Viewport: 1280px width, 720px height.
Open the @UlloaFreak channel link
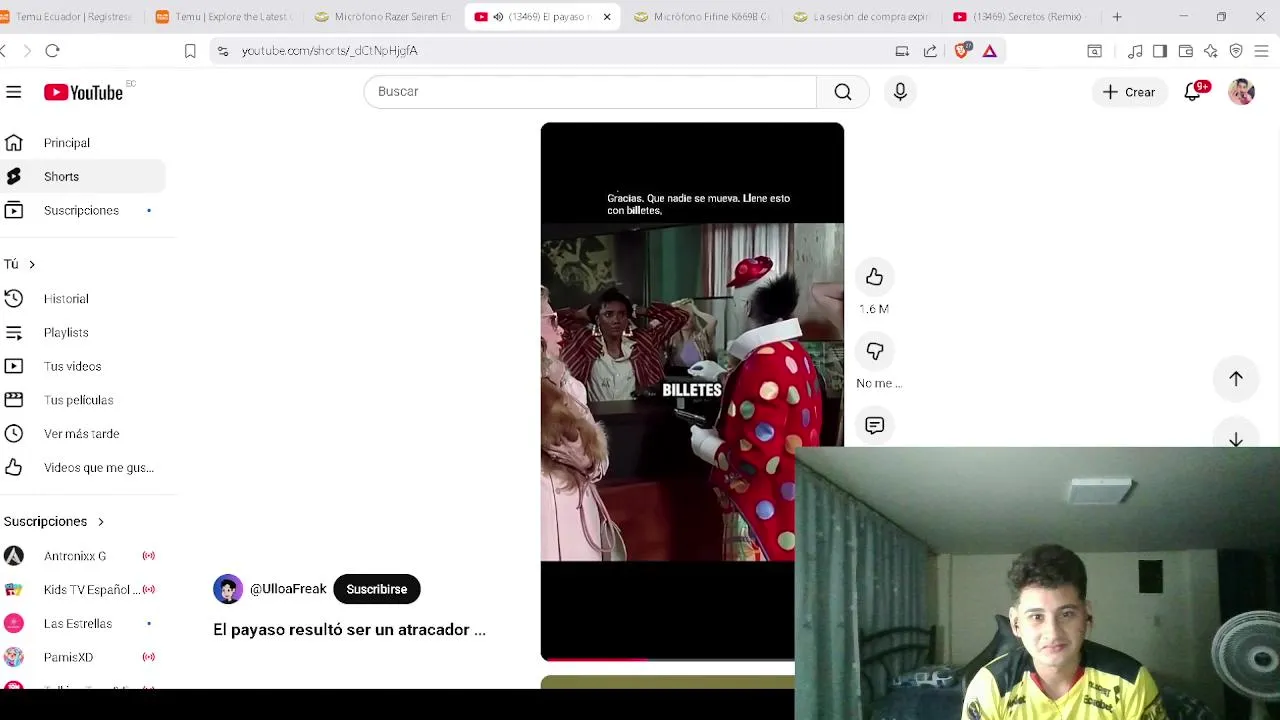(288, 589)
